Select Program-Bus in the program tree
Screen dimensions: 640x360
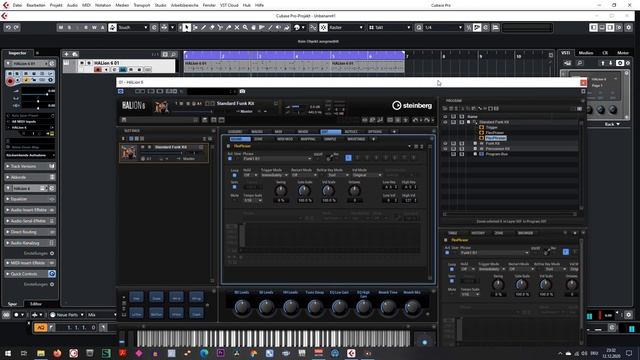pos(496,154)
